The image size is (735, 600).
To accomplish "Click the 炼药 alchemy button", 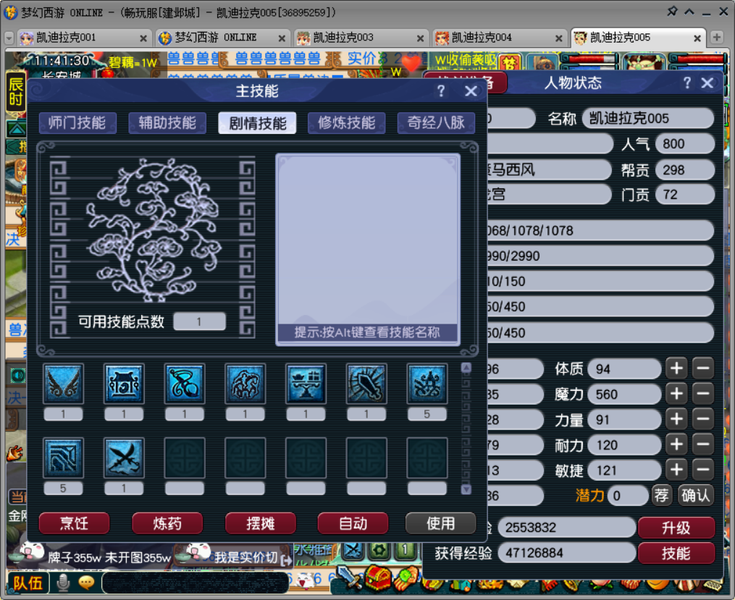I will click(x=167, y=523).
